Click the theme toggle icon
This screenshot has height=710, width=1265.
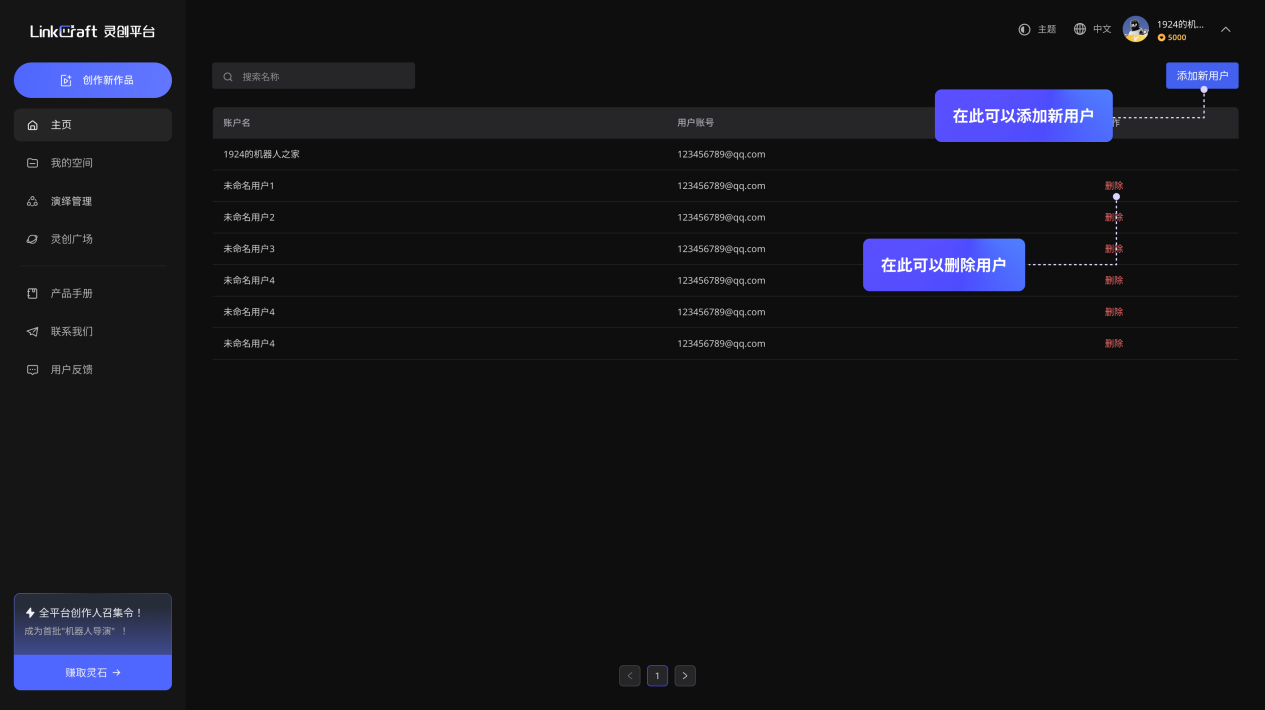(x=1024, y=29)
